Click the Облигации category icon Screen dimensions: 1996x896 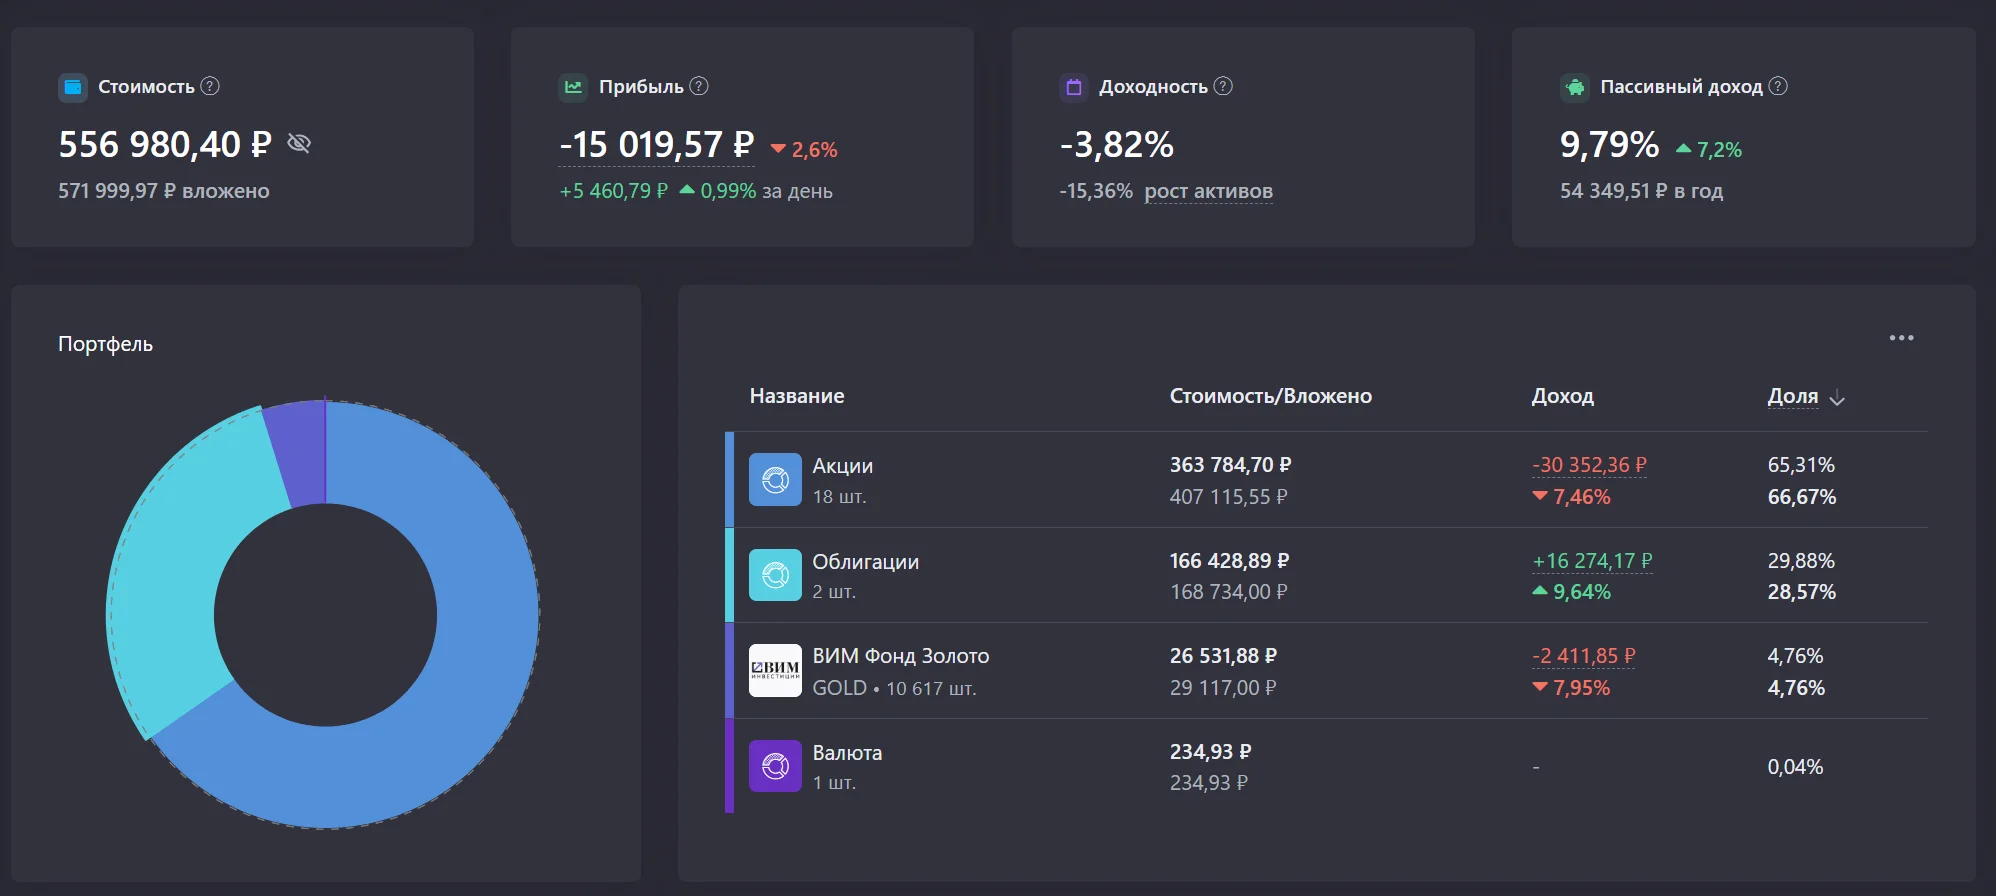click(x=775, y=575)
